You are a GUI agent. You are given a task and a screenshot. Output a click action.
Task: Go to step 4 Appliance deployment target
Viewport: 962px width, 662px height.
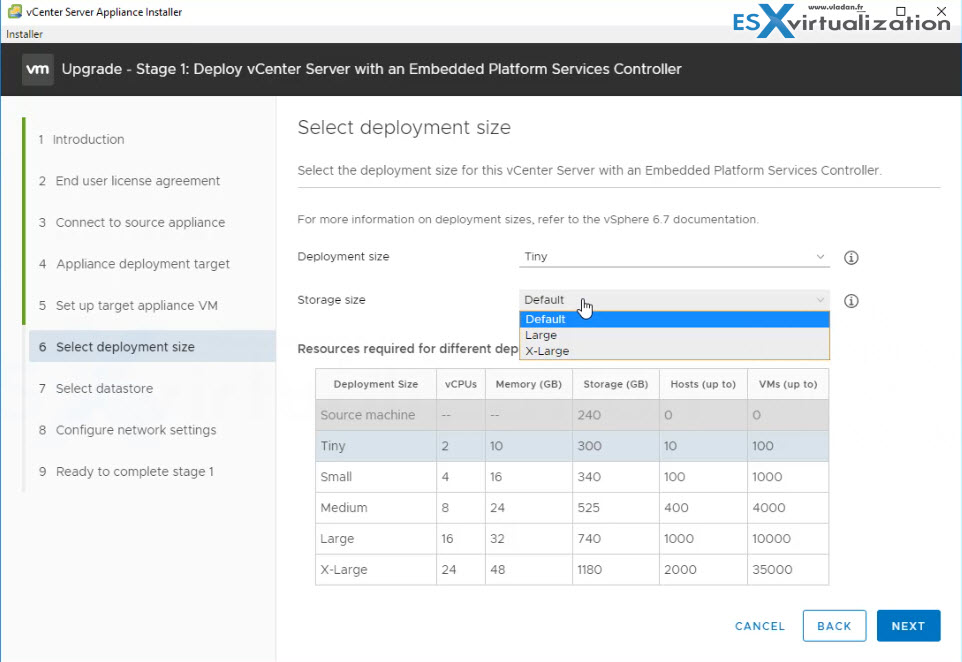click(134, 264)
